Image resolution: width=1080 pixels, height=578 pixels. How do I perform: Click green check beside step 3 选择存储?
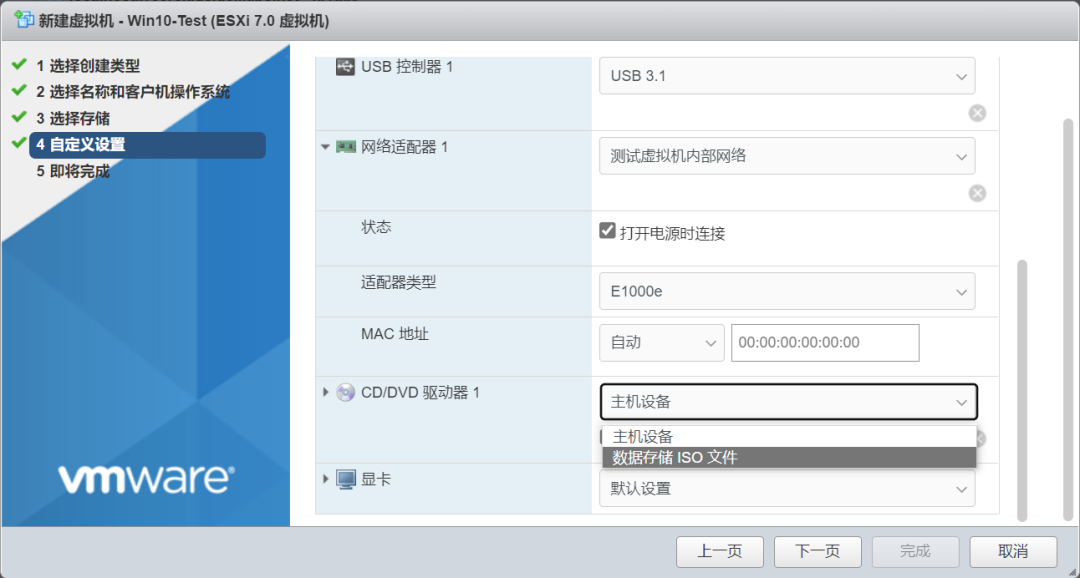(19, 117)
